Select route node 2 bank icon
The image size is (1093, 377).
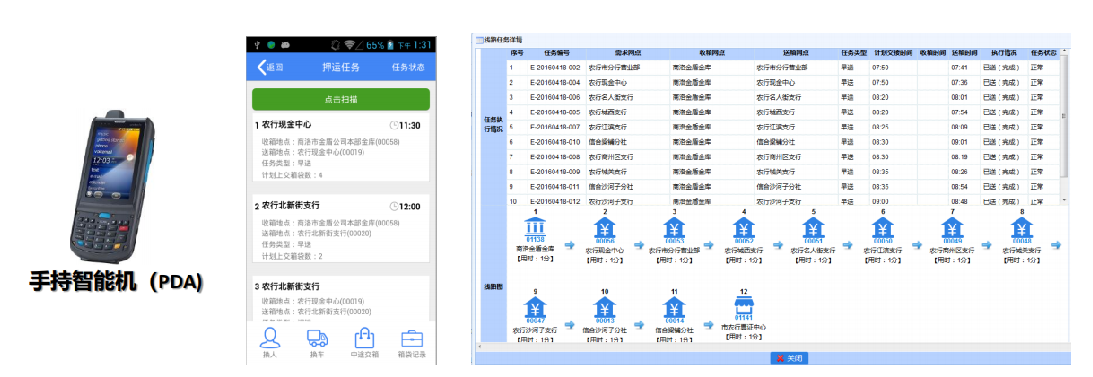click(604, 229)
